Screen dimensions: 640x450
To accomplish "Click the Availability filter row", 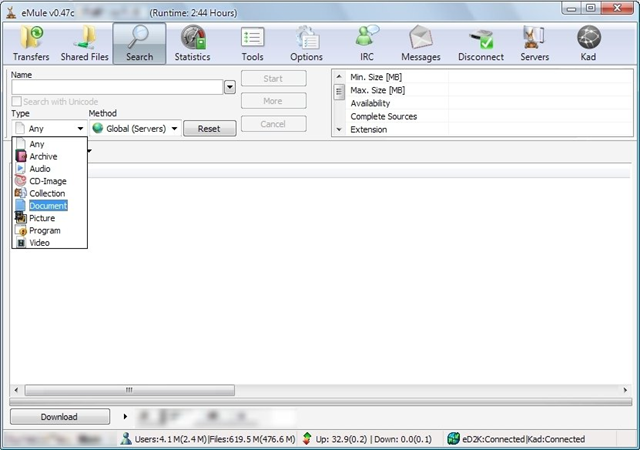I will (x=489, y=103).
